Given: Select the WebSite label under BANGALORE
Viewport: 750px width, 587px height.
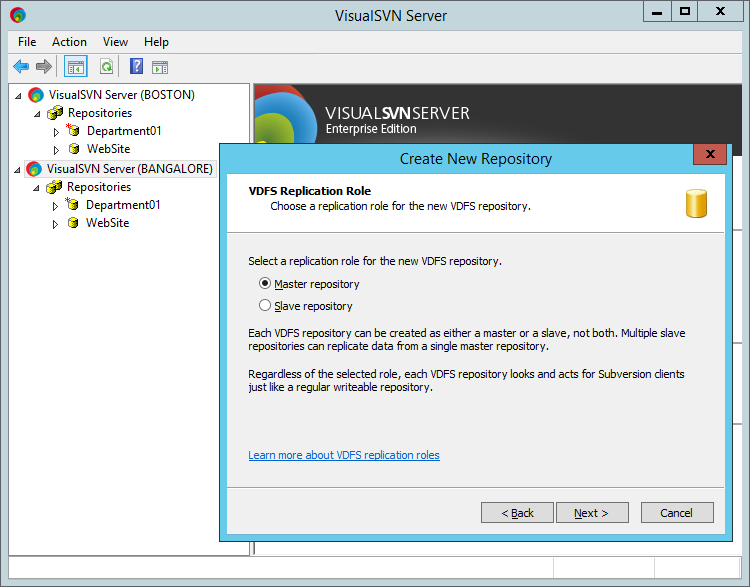Looking at the screenshot, I should pyautogui.click(x=108, y=223).
